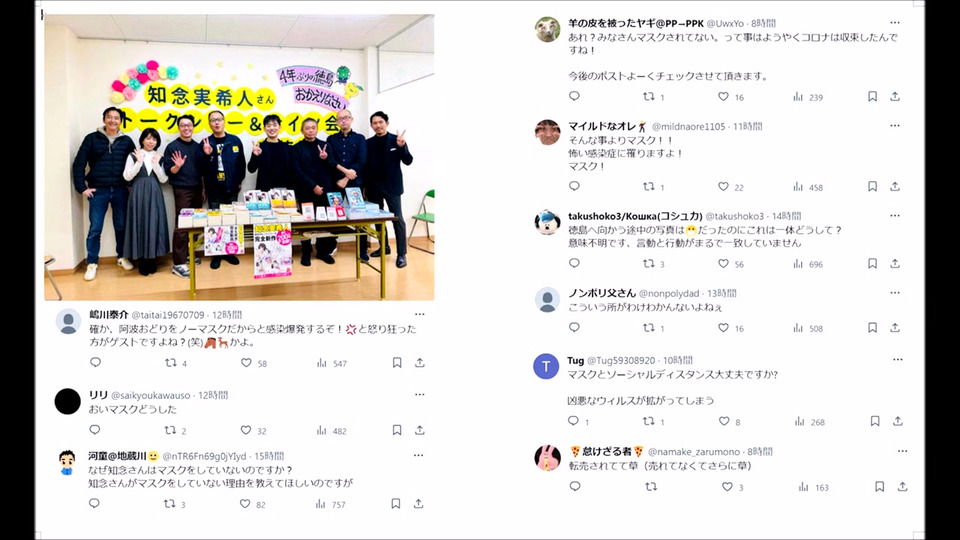
Task: Reply to 河童@地蔵川's tweet
Action: click(x=94, y=503)
